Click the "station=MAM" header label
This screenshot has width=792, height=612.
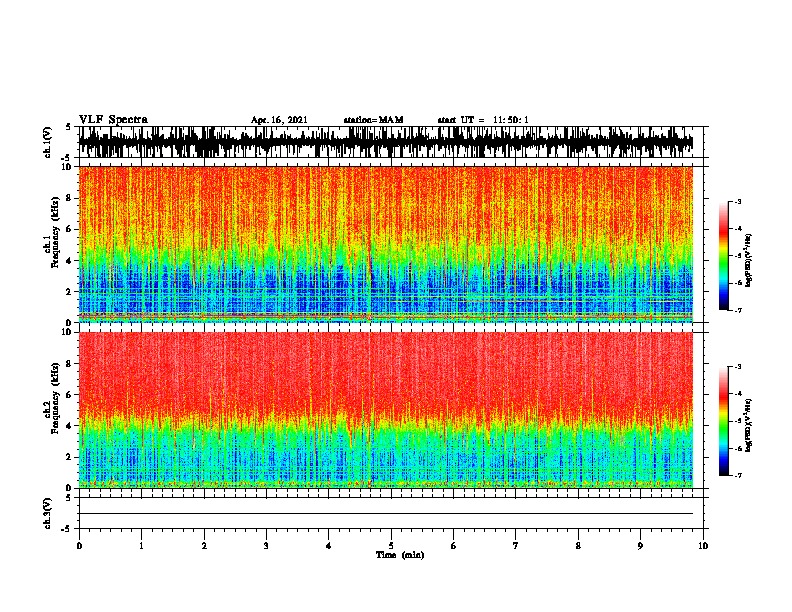point(373,120)
